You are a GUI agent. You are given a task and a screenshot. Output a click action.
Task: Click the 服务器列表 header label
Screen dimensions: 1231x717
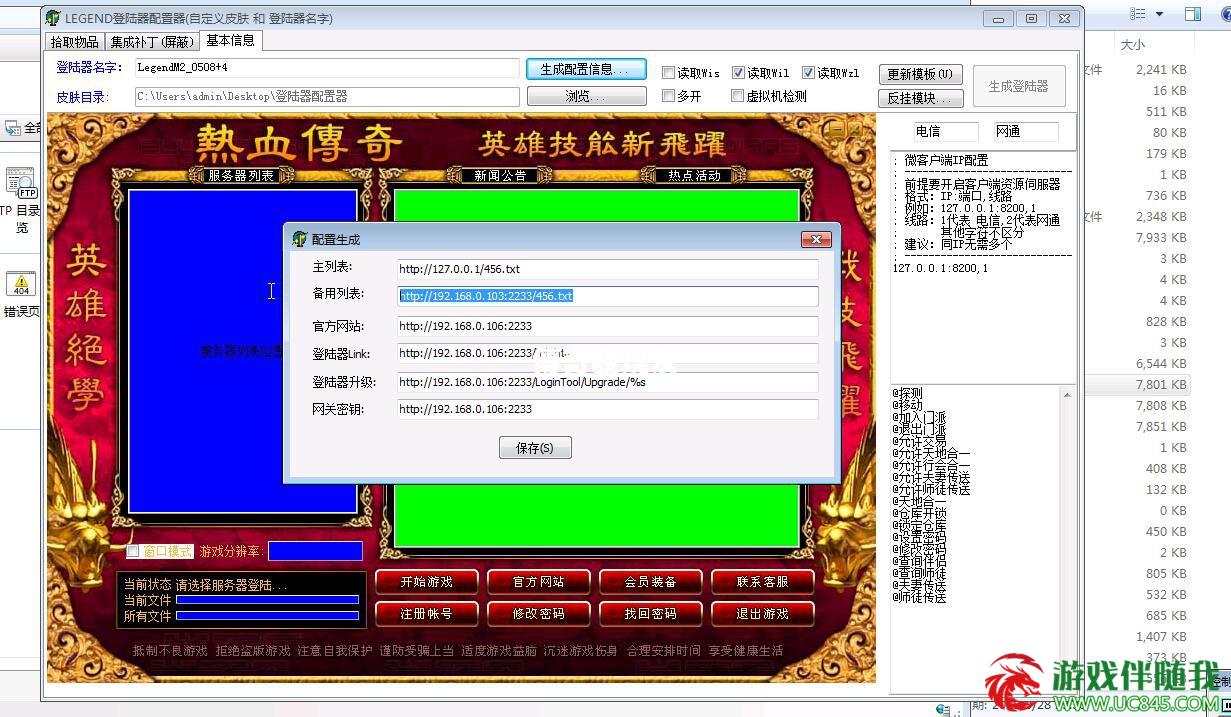tap(241, 176)
